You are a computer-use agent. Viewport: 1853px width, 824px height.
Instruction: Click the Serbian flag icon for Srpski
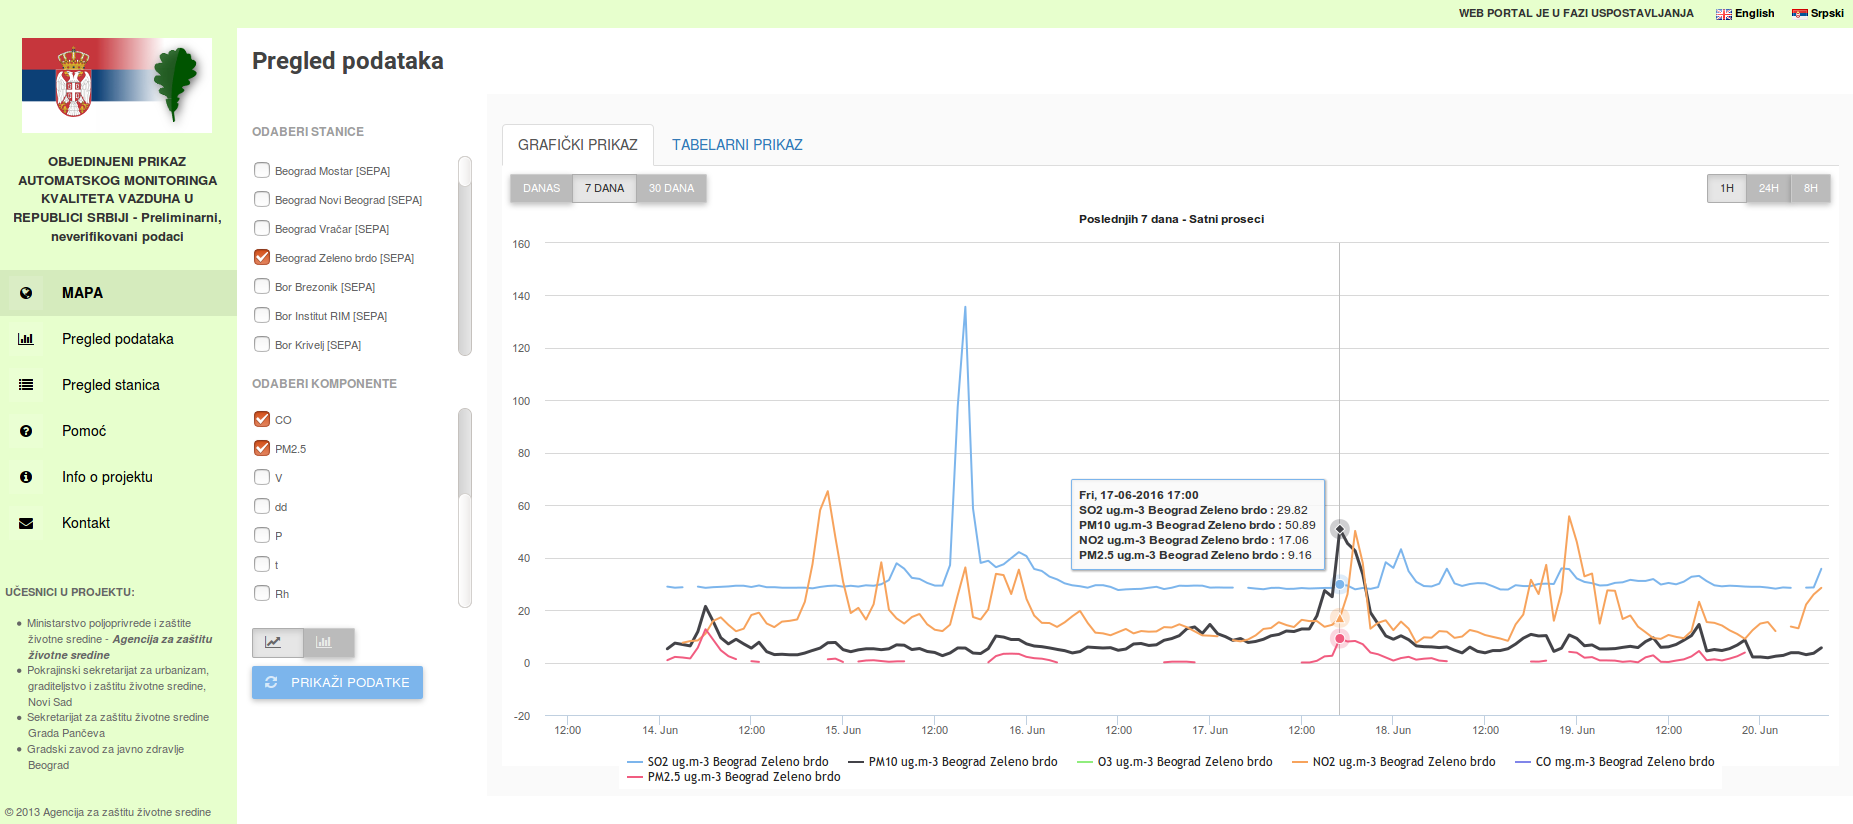pos(1800,14)
